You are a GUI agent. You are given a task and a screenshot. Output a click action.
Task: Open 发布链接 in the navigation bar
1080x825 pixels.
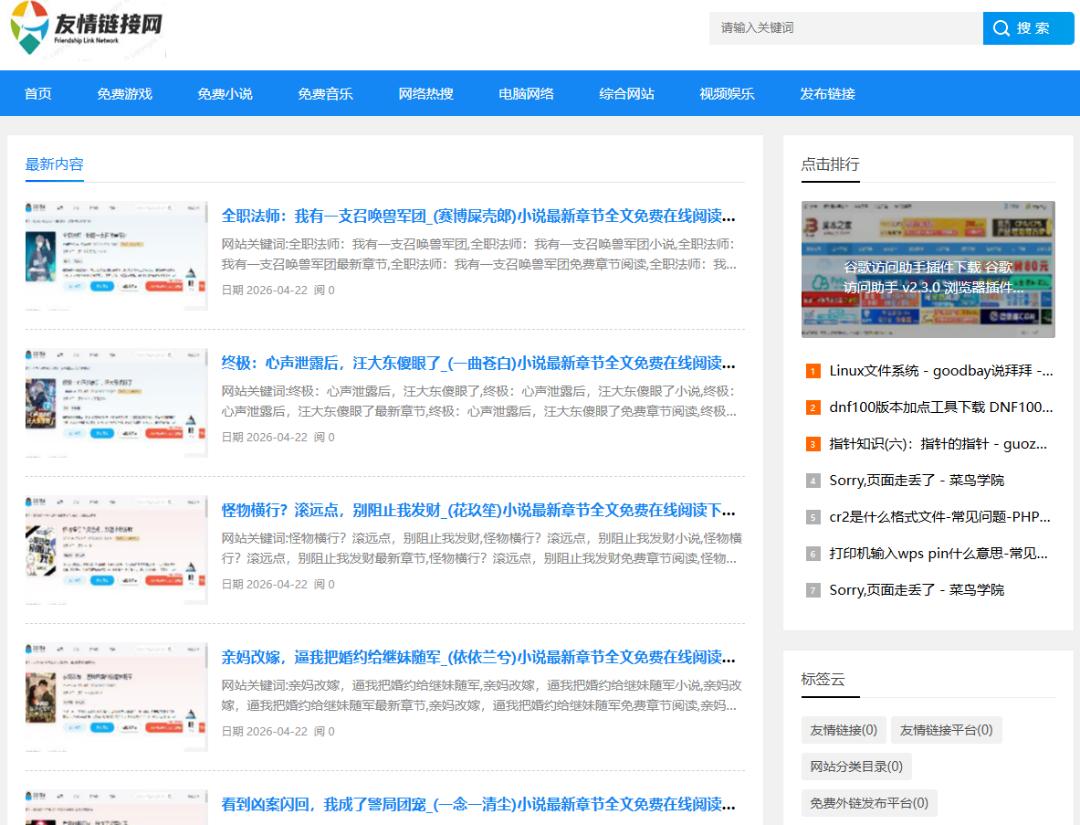click(x=827, y=94)
